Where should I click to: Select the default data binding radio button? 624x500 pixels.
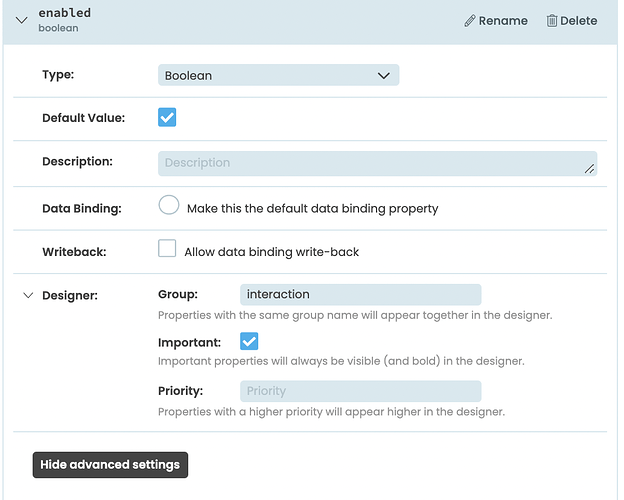coord(169,206)
